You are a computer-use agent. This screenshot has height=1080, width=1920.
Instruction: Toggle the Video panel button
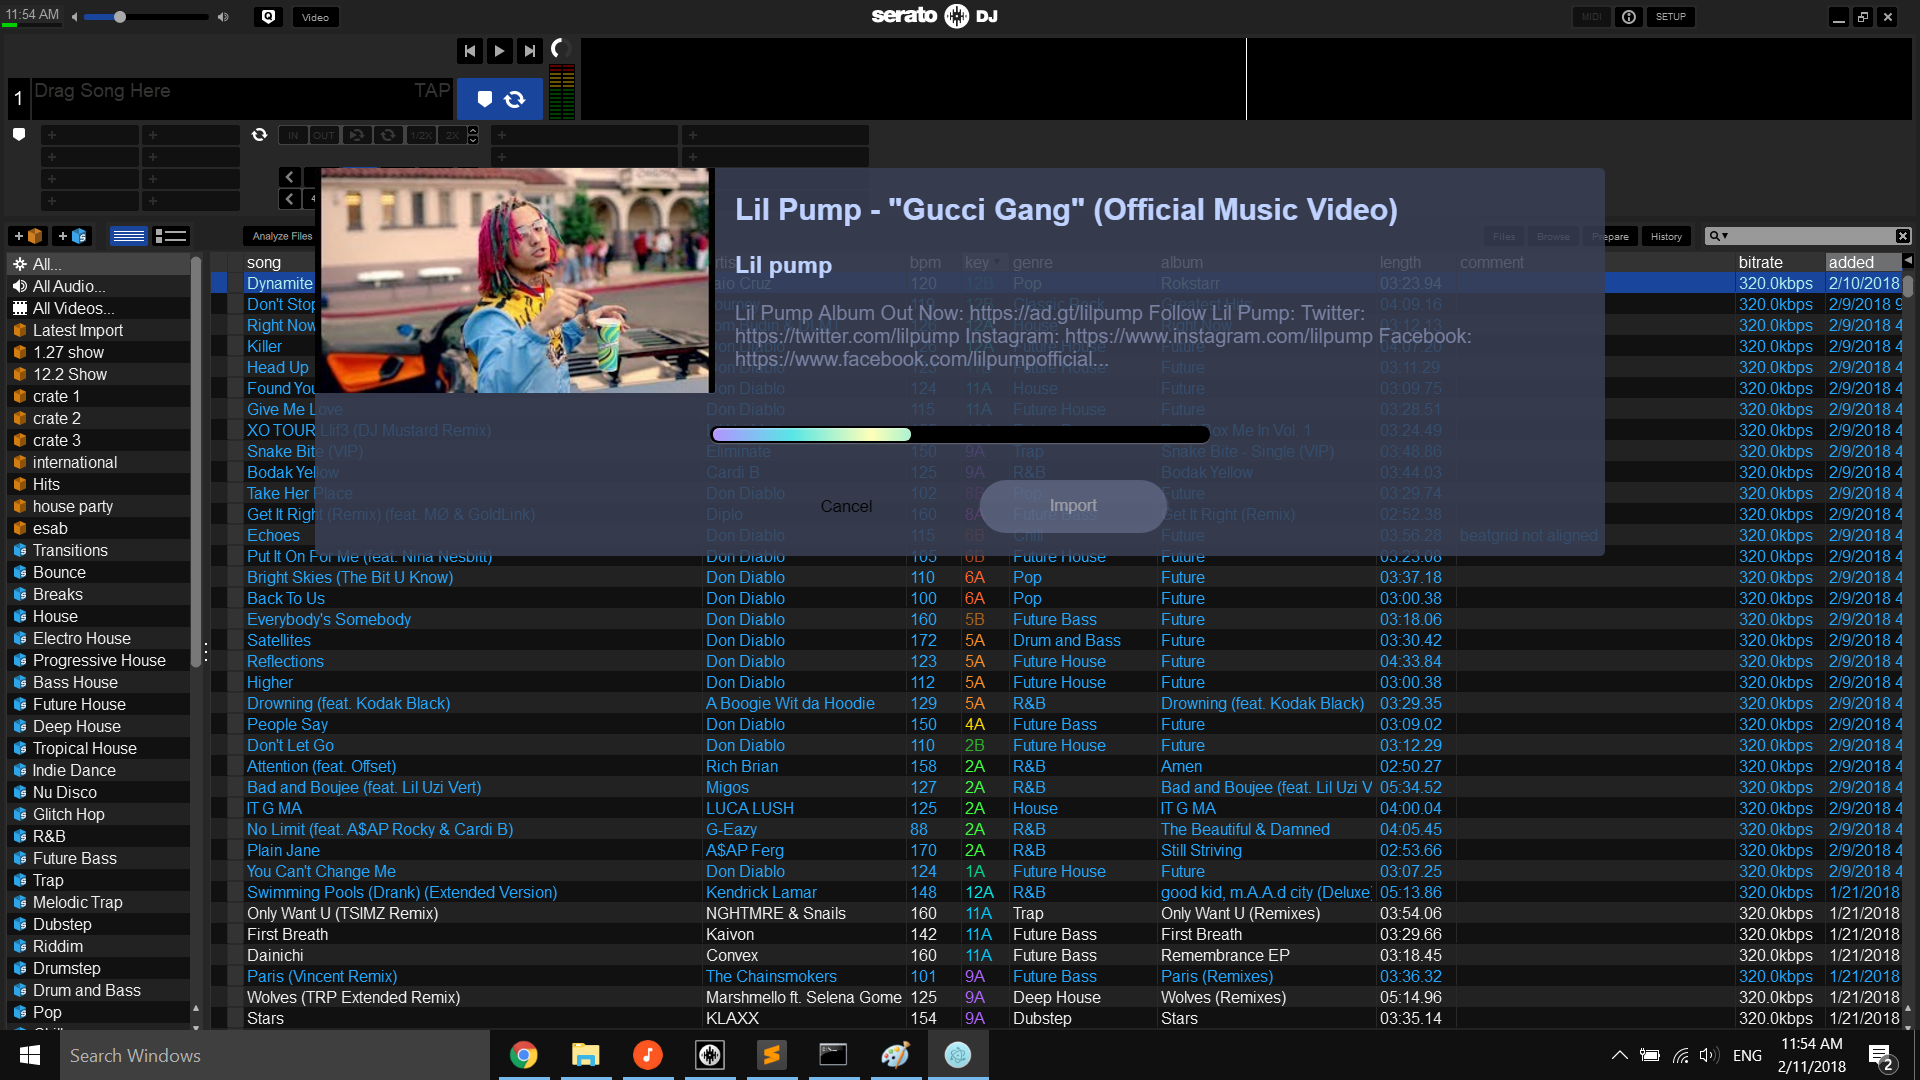(315, 17)
